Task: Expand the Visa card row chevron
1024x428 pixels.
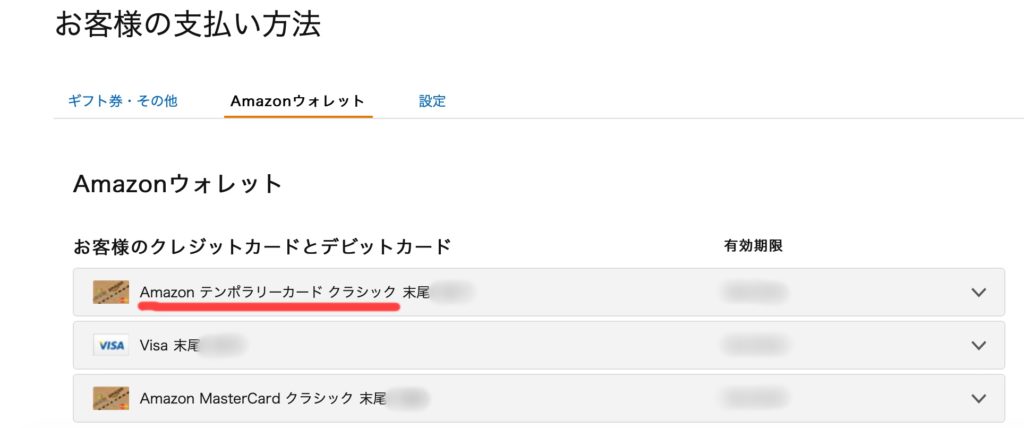Action: (979, 345)
